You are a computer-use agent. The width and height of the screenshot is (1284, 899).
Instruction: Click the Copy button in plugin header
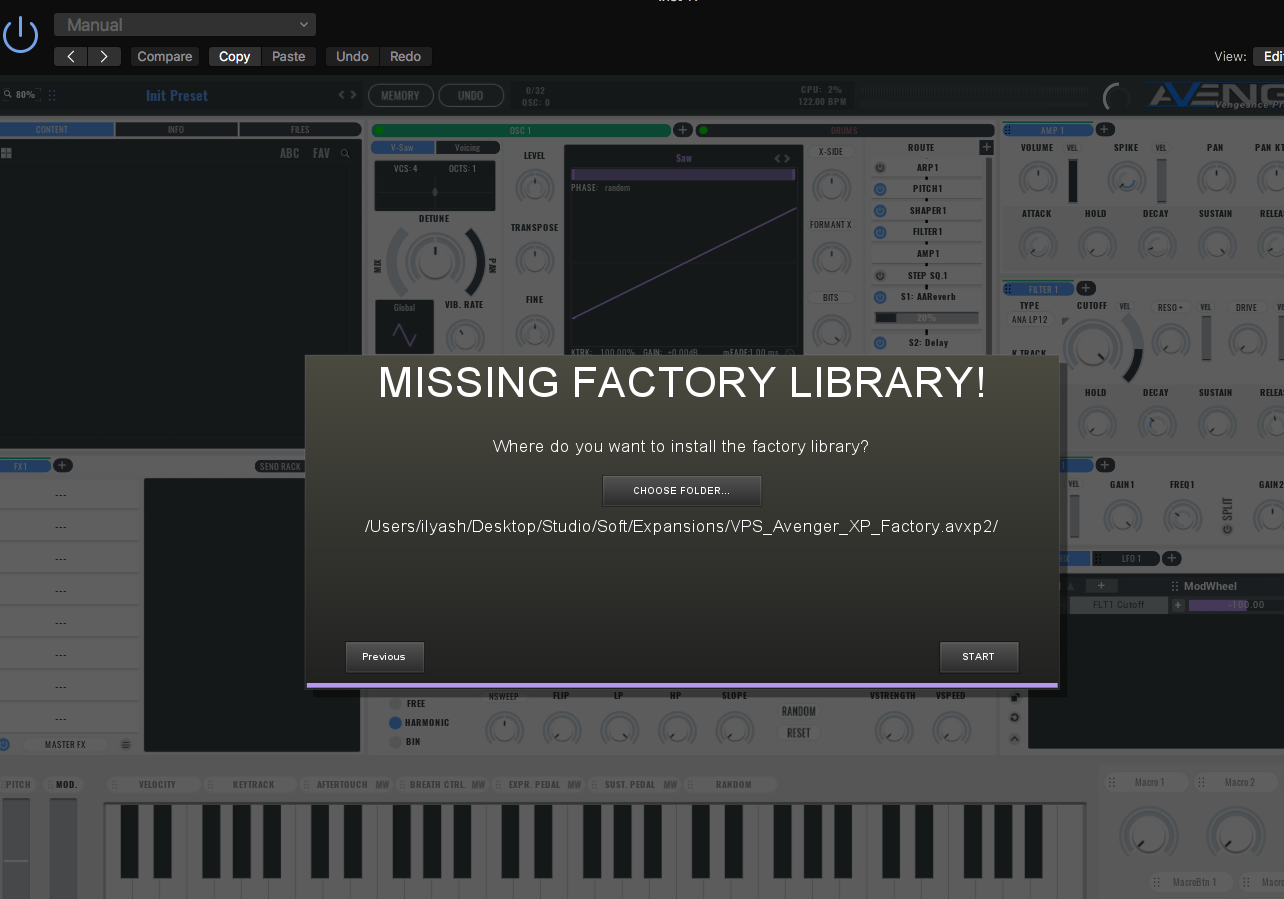tap(235, 56)
